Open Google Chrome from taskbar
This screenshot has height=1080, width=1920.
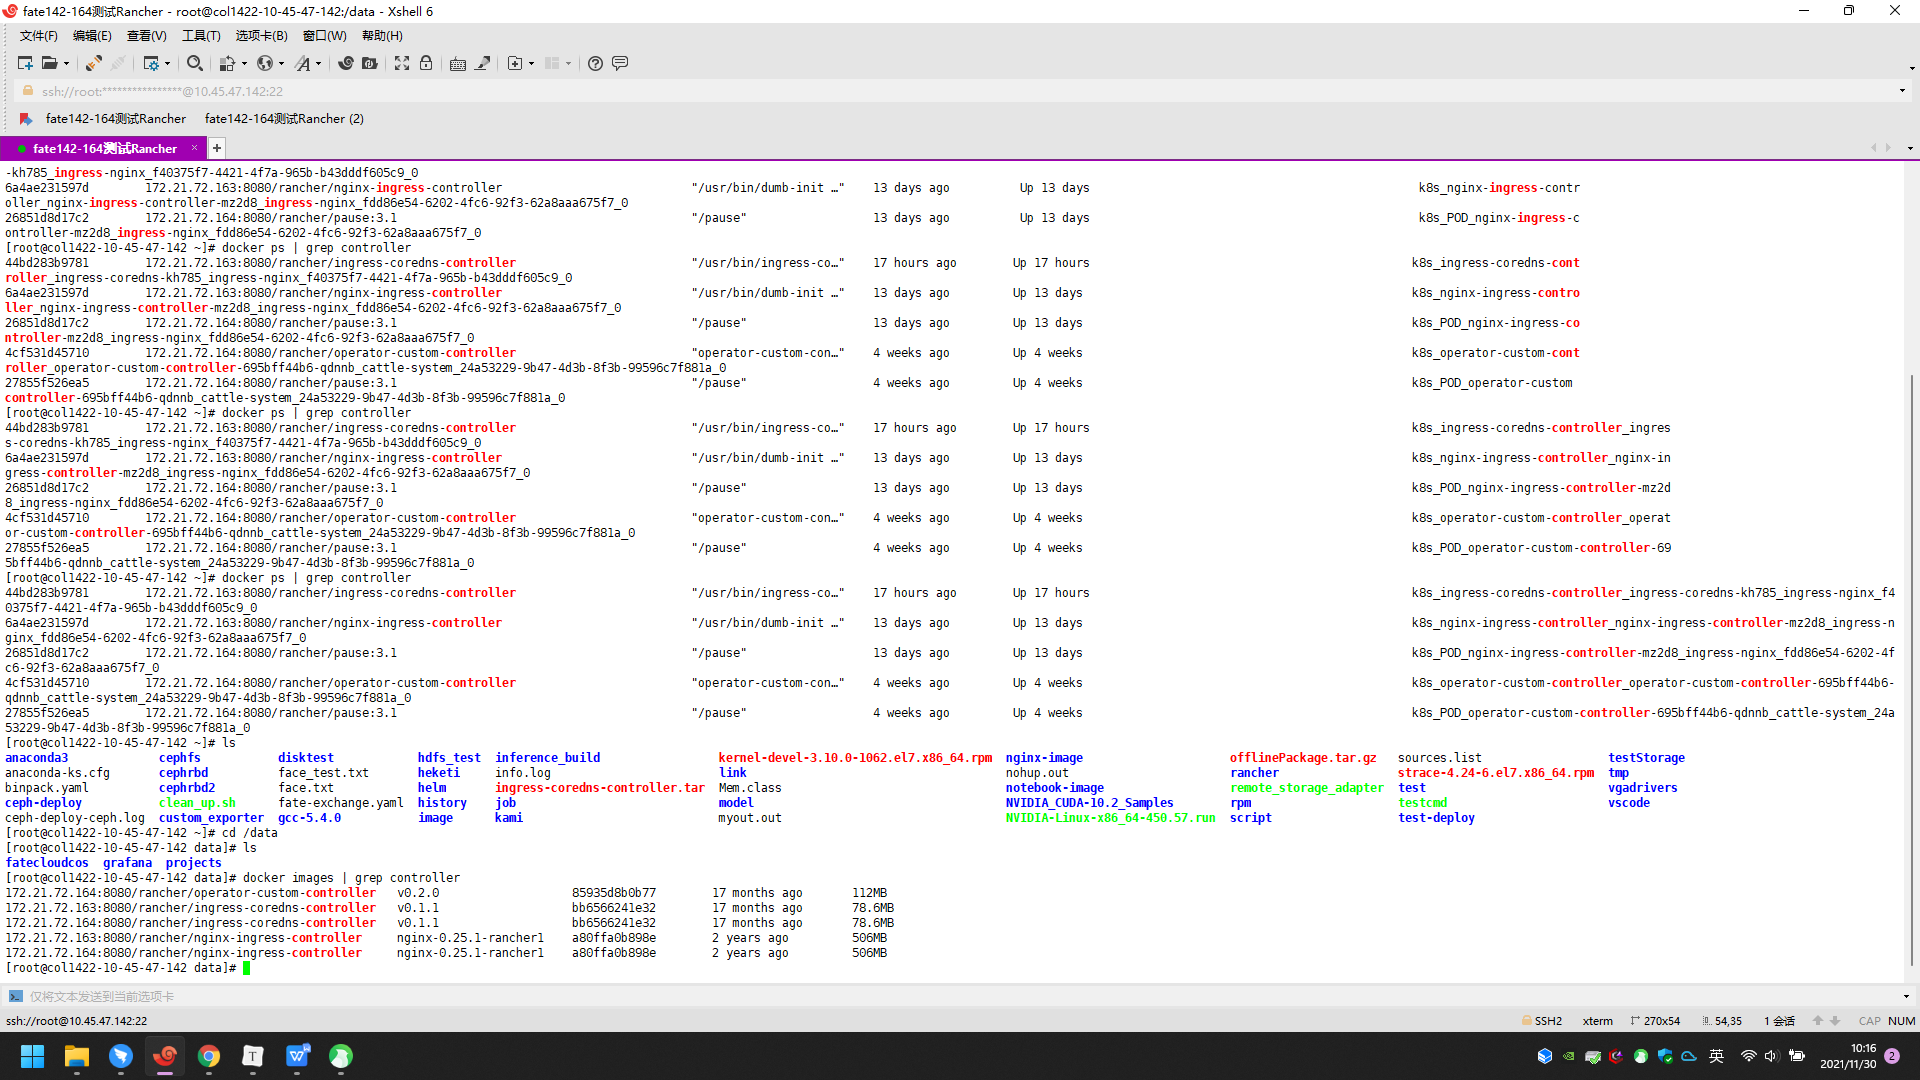209,1056
